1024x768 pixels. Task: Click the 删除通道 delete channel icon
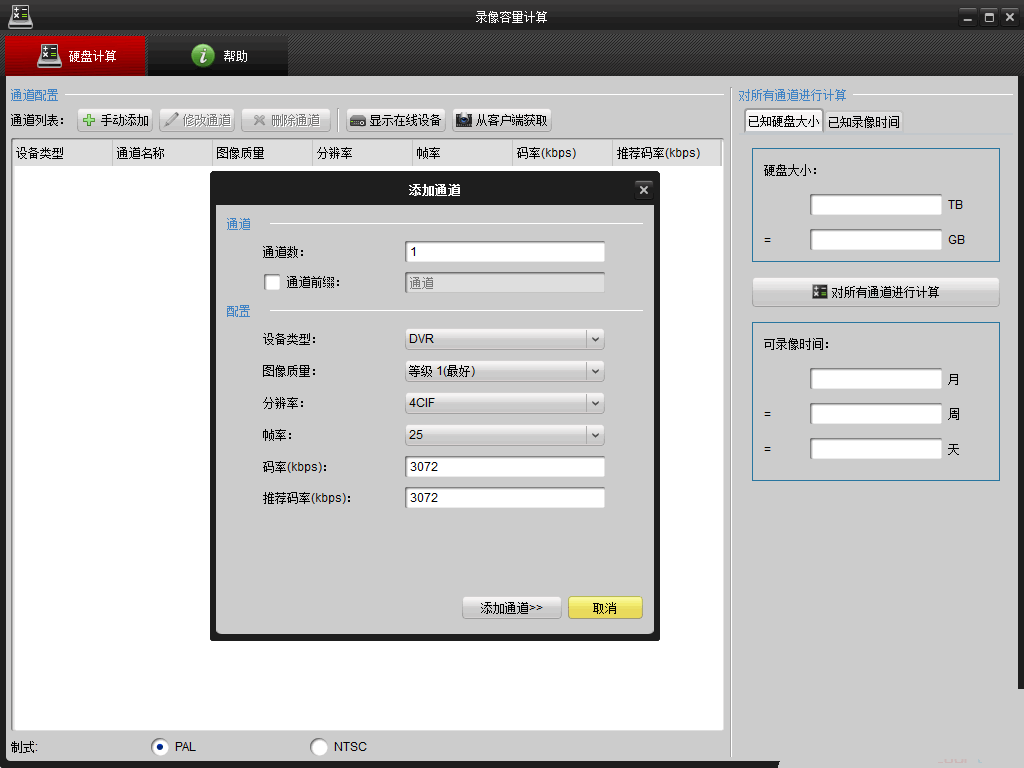[256, 119]
